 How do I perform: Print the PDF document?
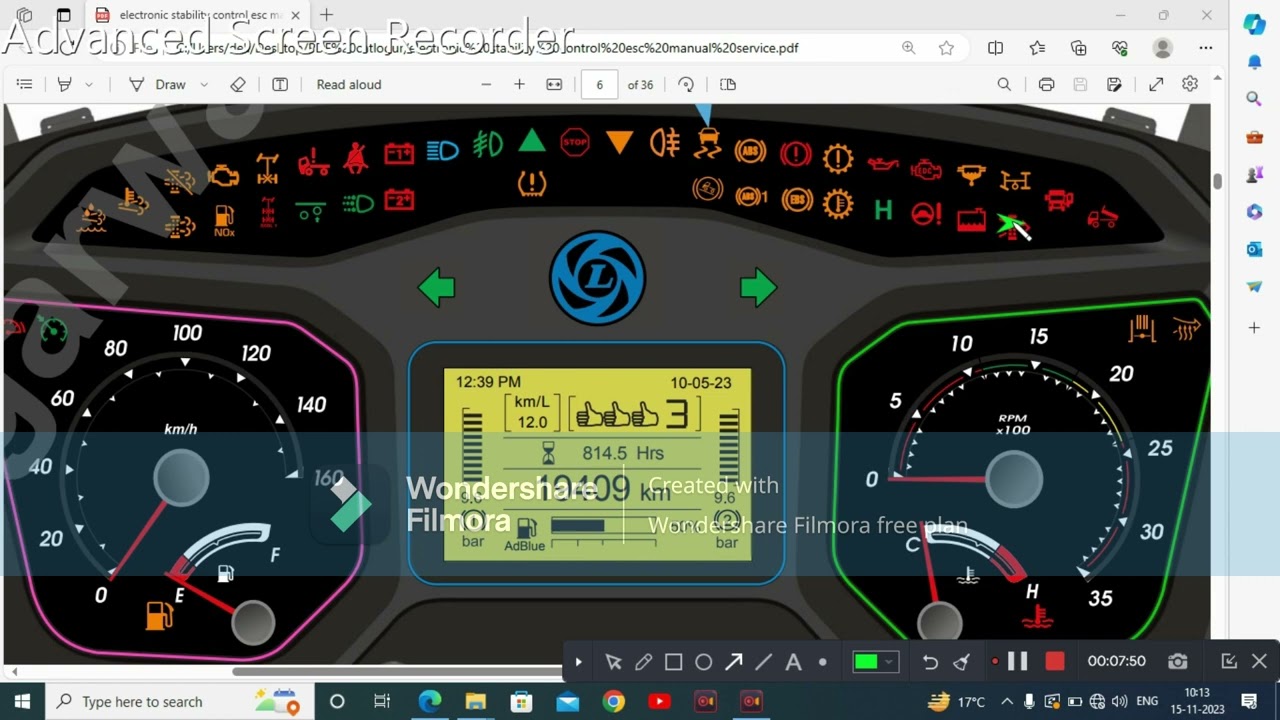click(1046, 85)
